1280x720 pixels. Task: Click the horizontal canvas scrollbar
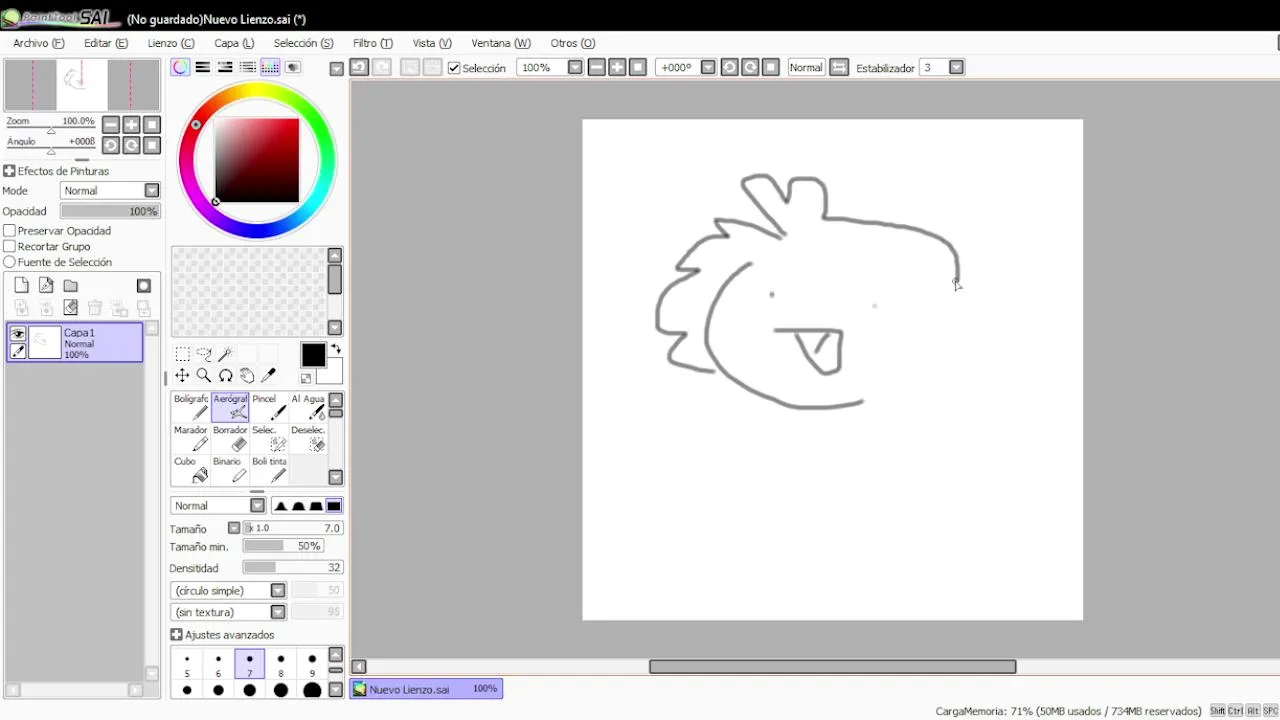[832, 667]
